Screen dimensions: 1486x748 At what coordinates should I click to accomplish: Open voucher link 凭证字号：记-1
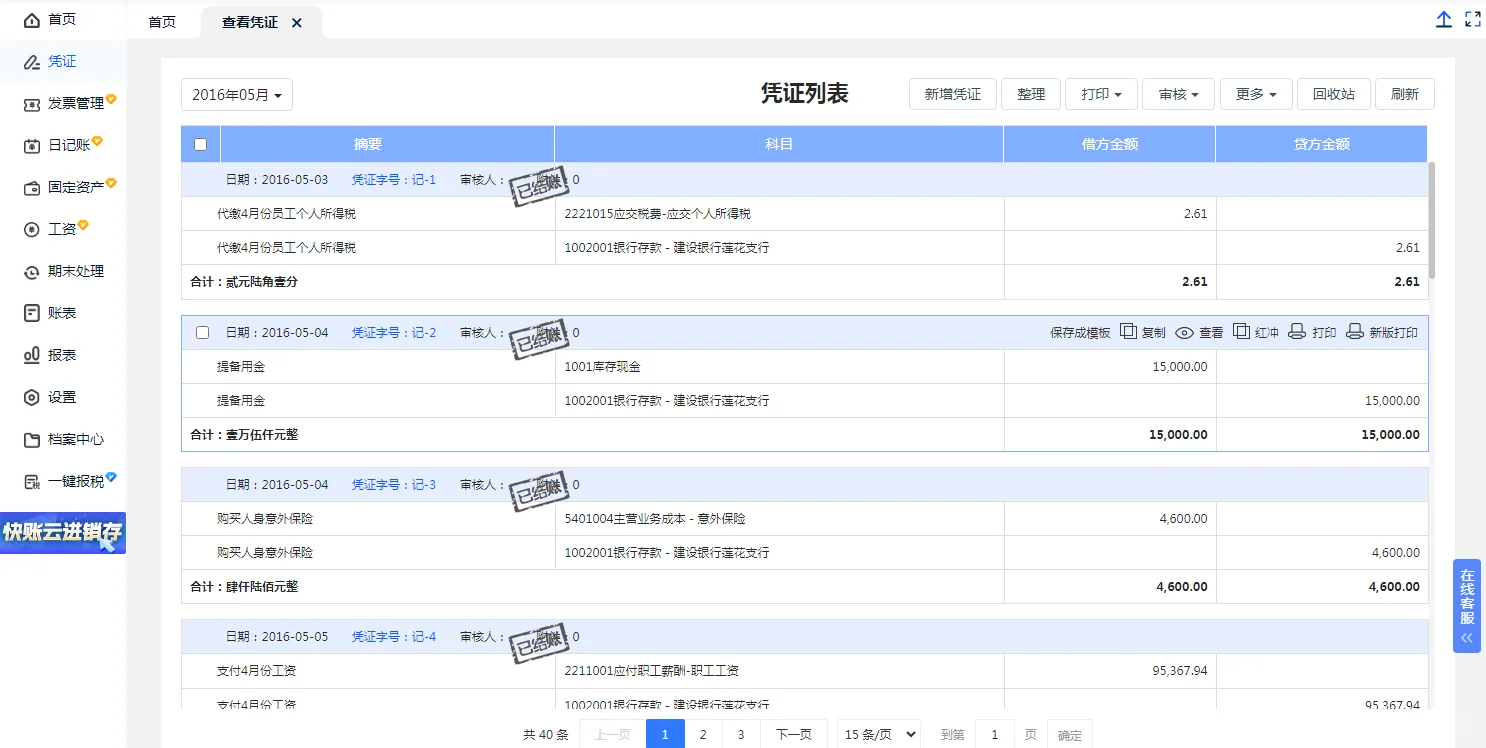pos(394,180)
